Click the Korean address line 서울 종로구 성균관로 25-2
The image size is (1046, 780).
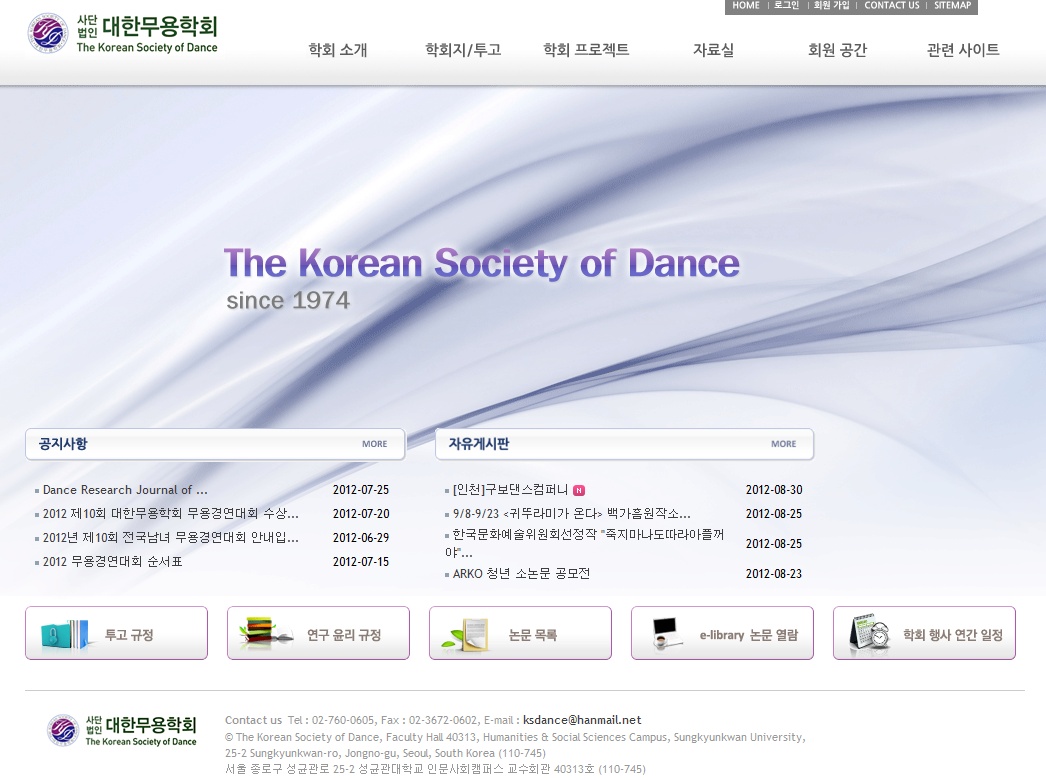pyautogui.click(x=435, y=769)
